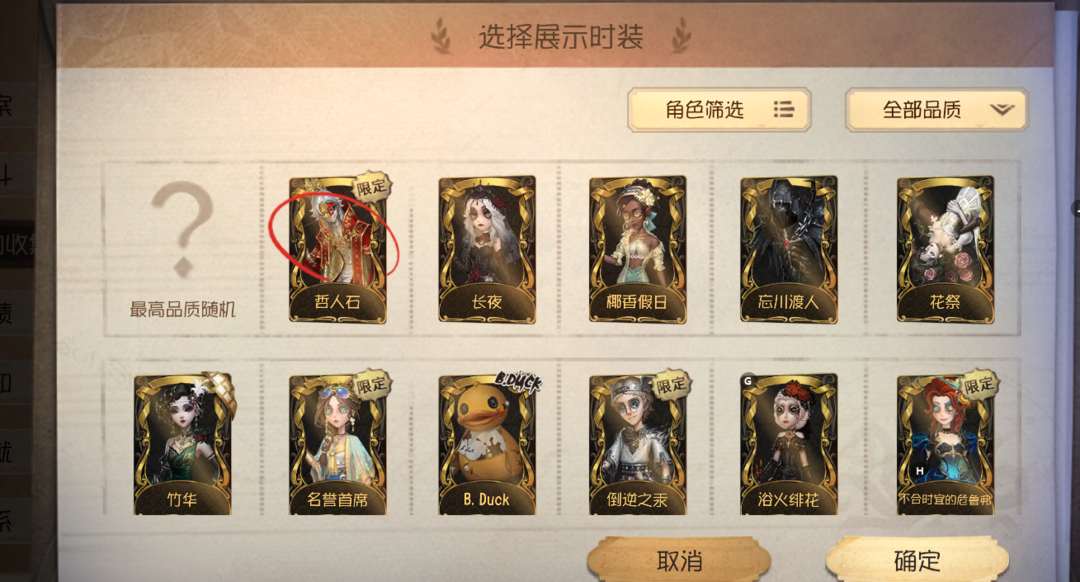Select the 不合时宜的危鲁弗 costume card
Image resolution: width=1080 pixels, height=582 pixels.
pyautogui.click(x=945, y=444)
